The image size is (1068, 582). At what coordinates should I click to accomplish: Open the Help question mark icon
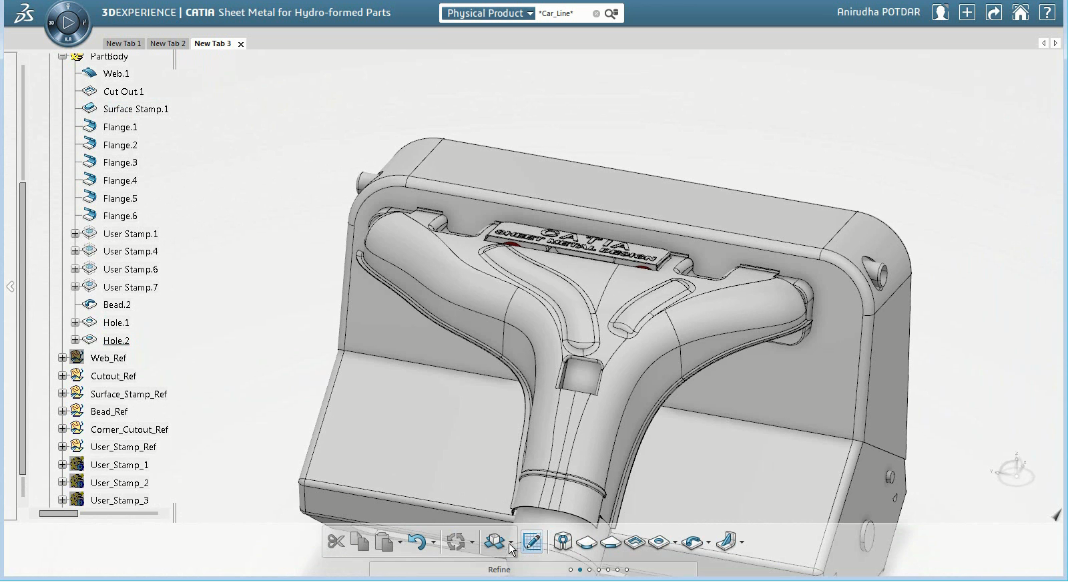[1047, 13]
